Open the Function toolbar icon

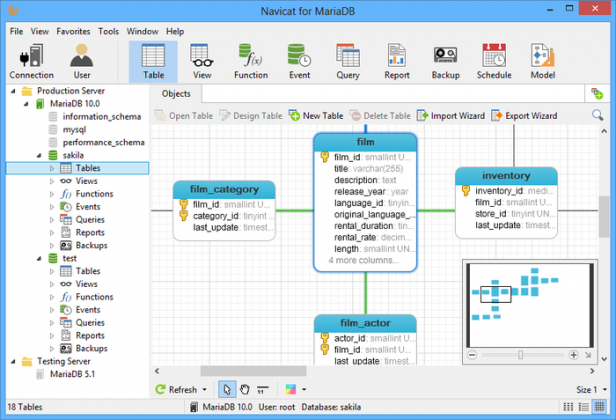tap(251, 60)
